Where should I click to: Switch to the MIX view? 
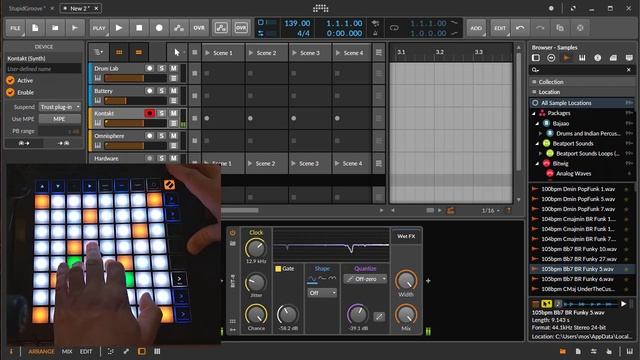67,351
